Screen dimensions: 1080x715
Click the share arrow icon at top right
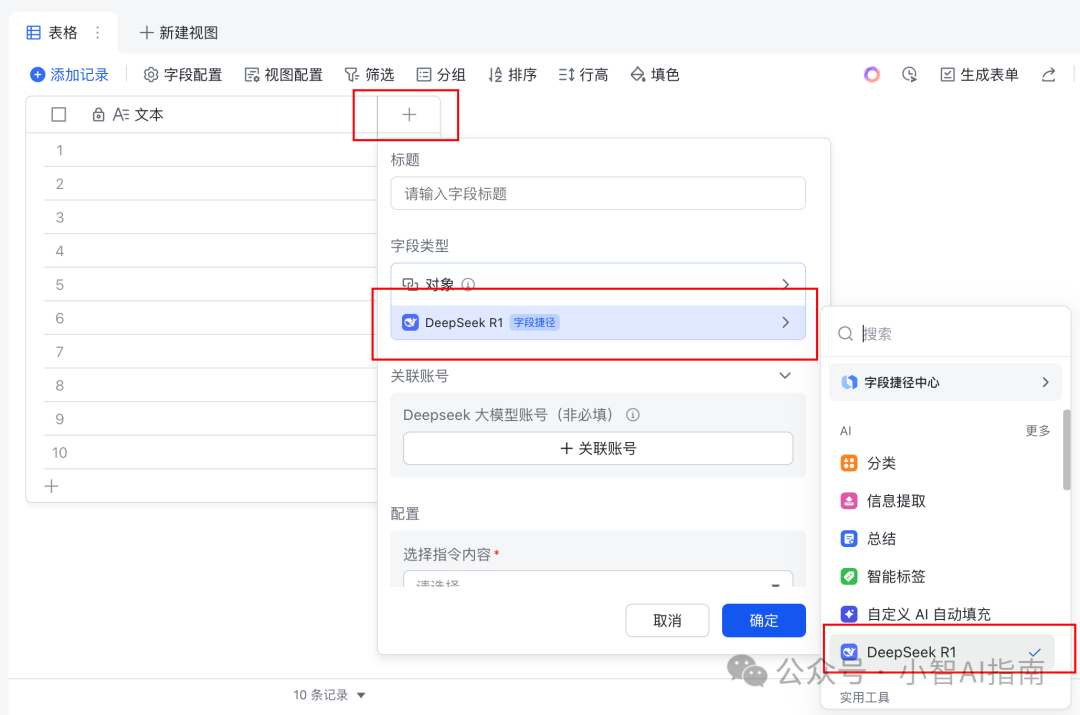pos(1048,75)
